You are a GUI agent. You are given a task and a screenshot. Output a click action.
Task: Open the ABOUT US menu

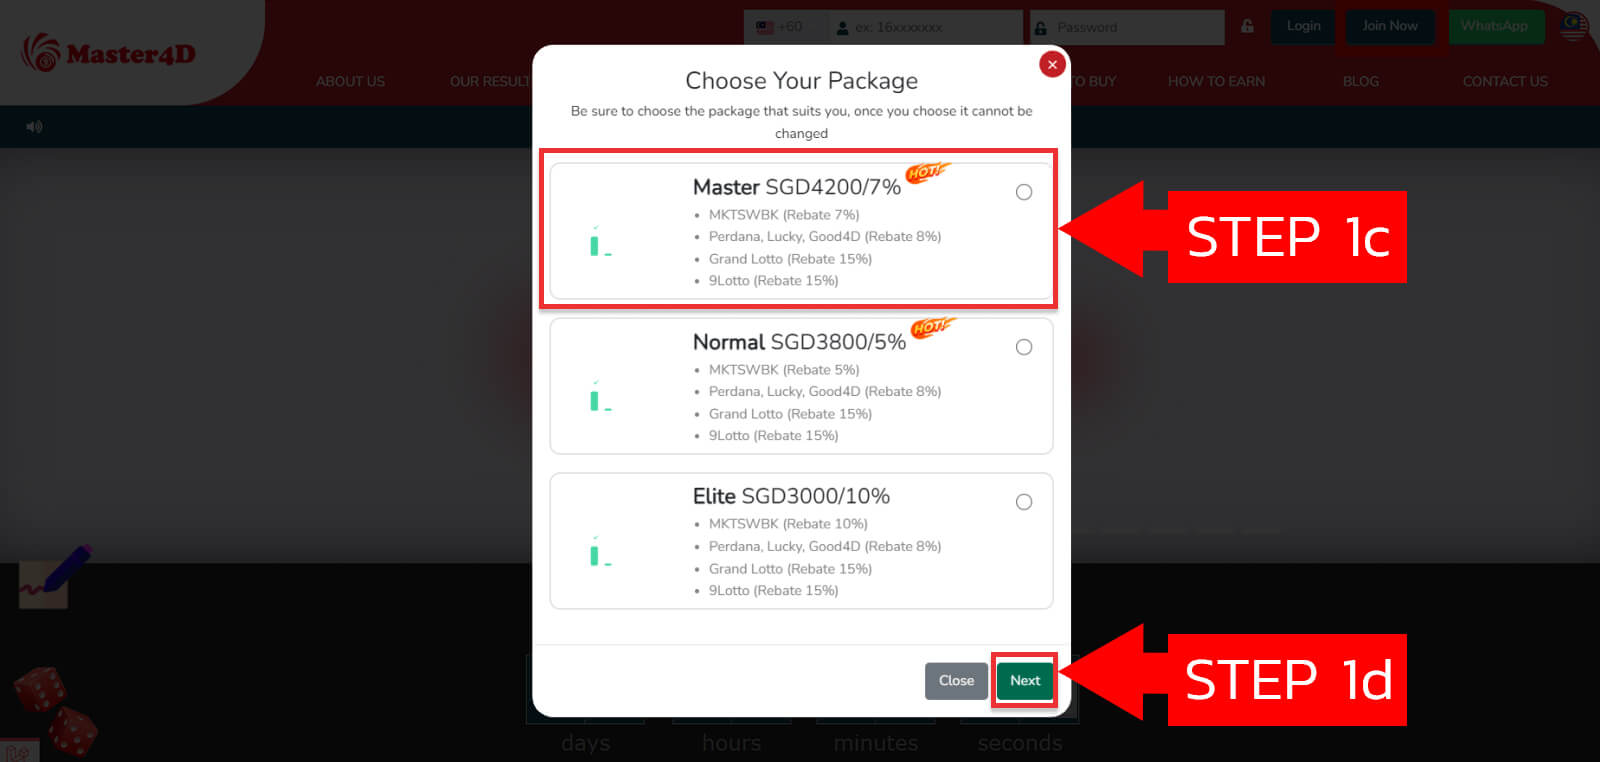tap(350, 81)
